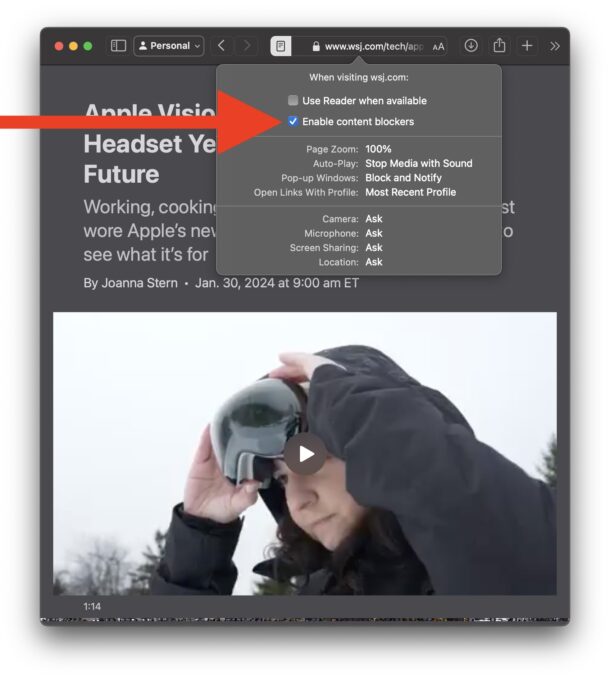
Task: Open the Downloads icon in the toolbar
Action: [471, 46]
